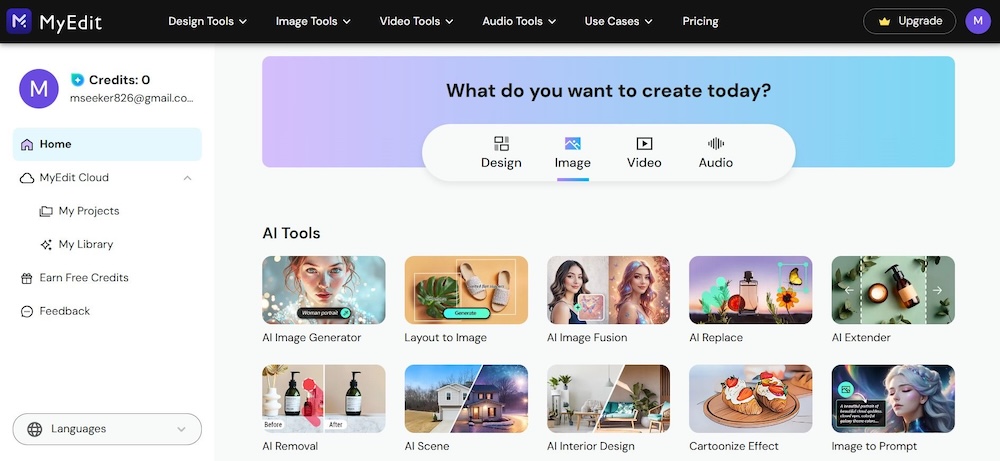1000x461 pixels.
Task: Open the Languages dropdown
Action: pyautogui.click(x=107, y=429)
